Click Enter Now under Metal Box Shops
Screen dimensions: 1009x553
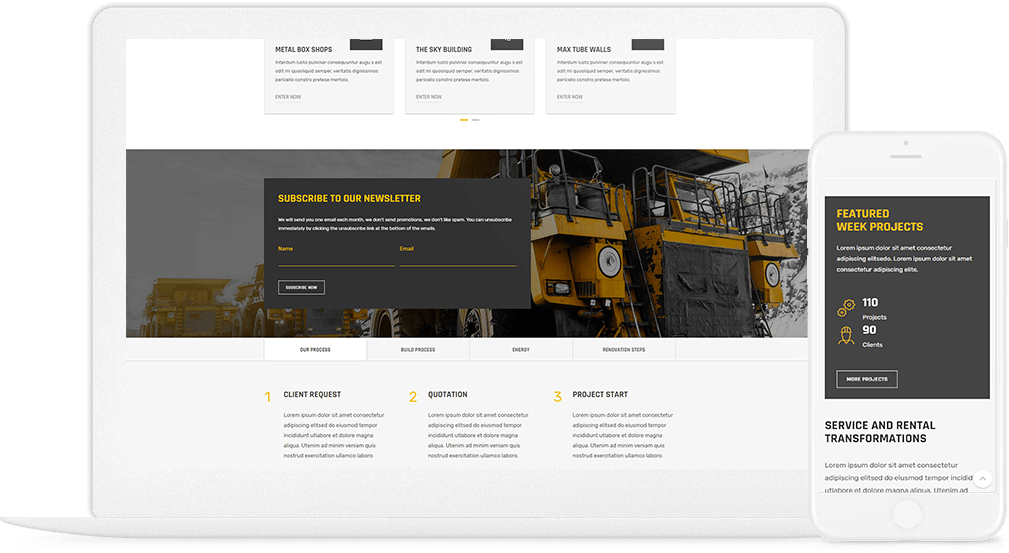pyautogui.click(x=288, y=97)
